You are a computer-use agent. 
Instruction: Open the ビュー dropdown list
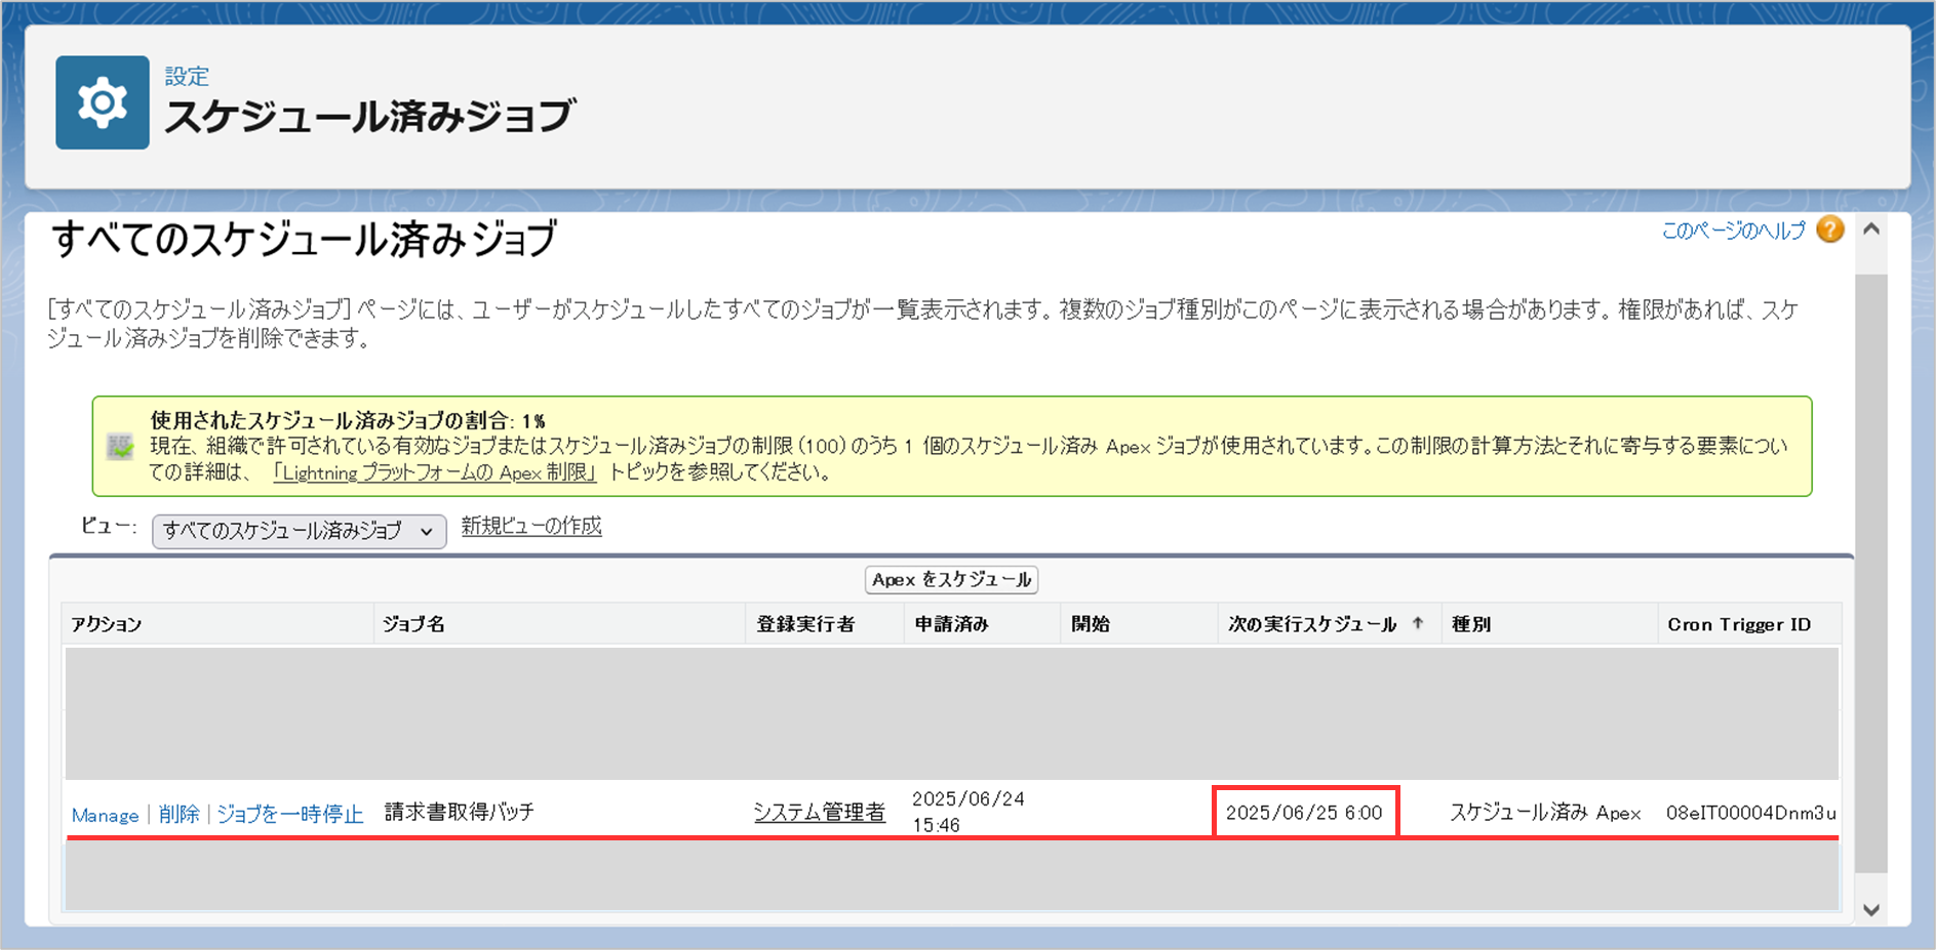[298, 531]
